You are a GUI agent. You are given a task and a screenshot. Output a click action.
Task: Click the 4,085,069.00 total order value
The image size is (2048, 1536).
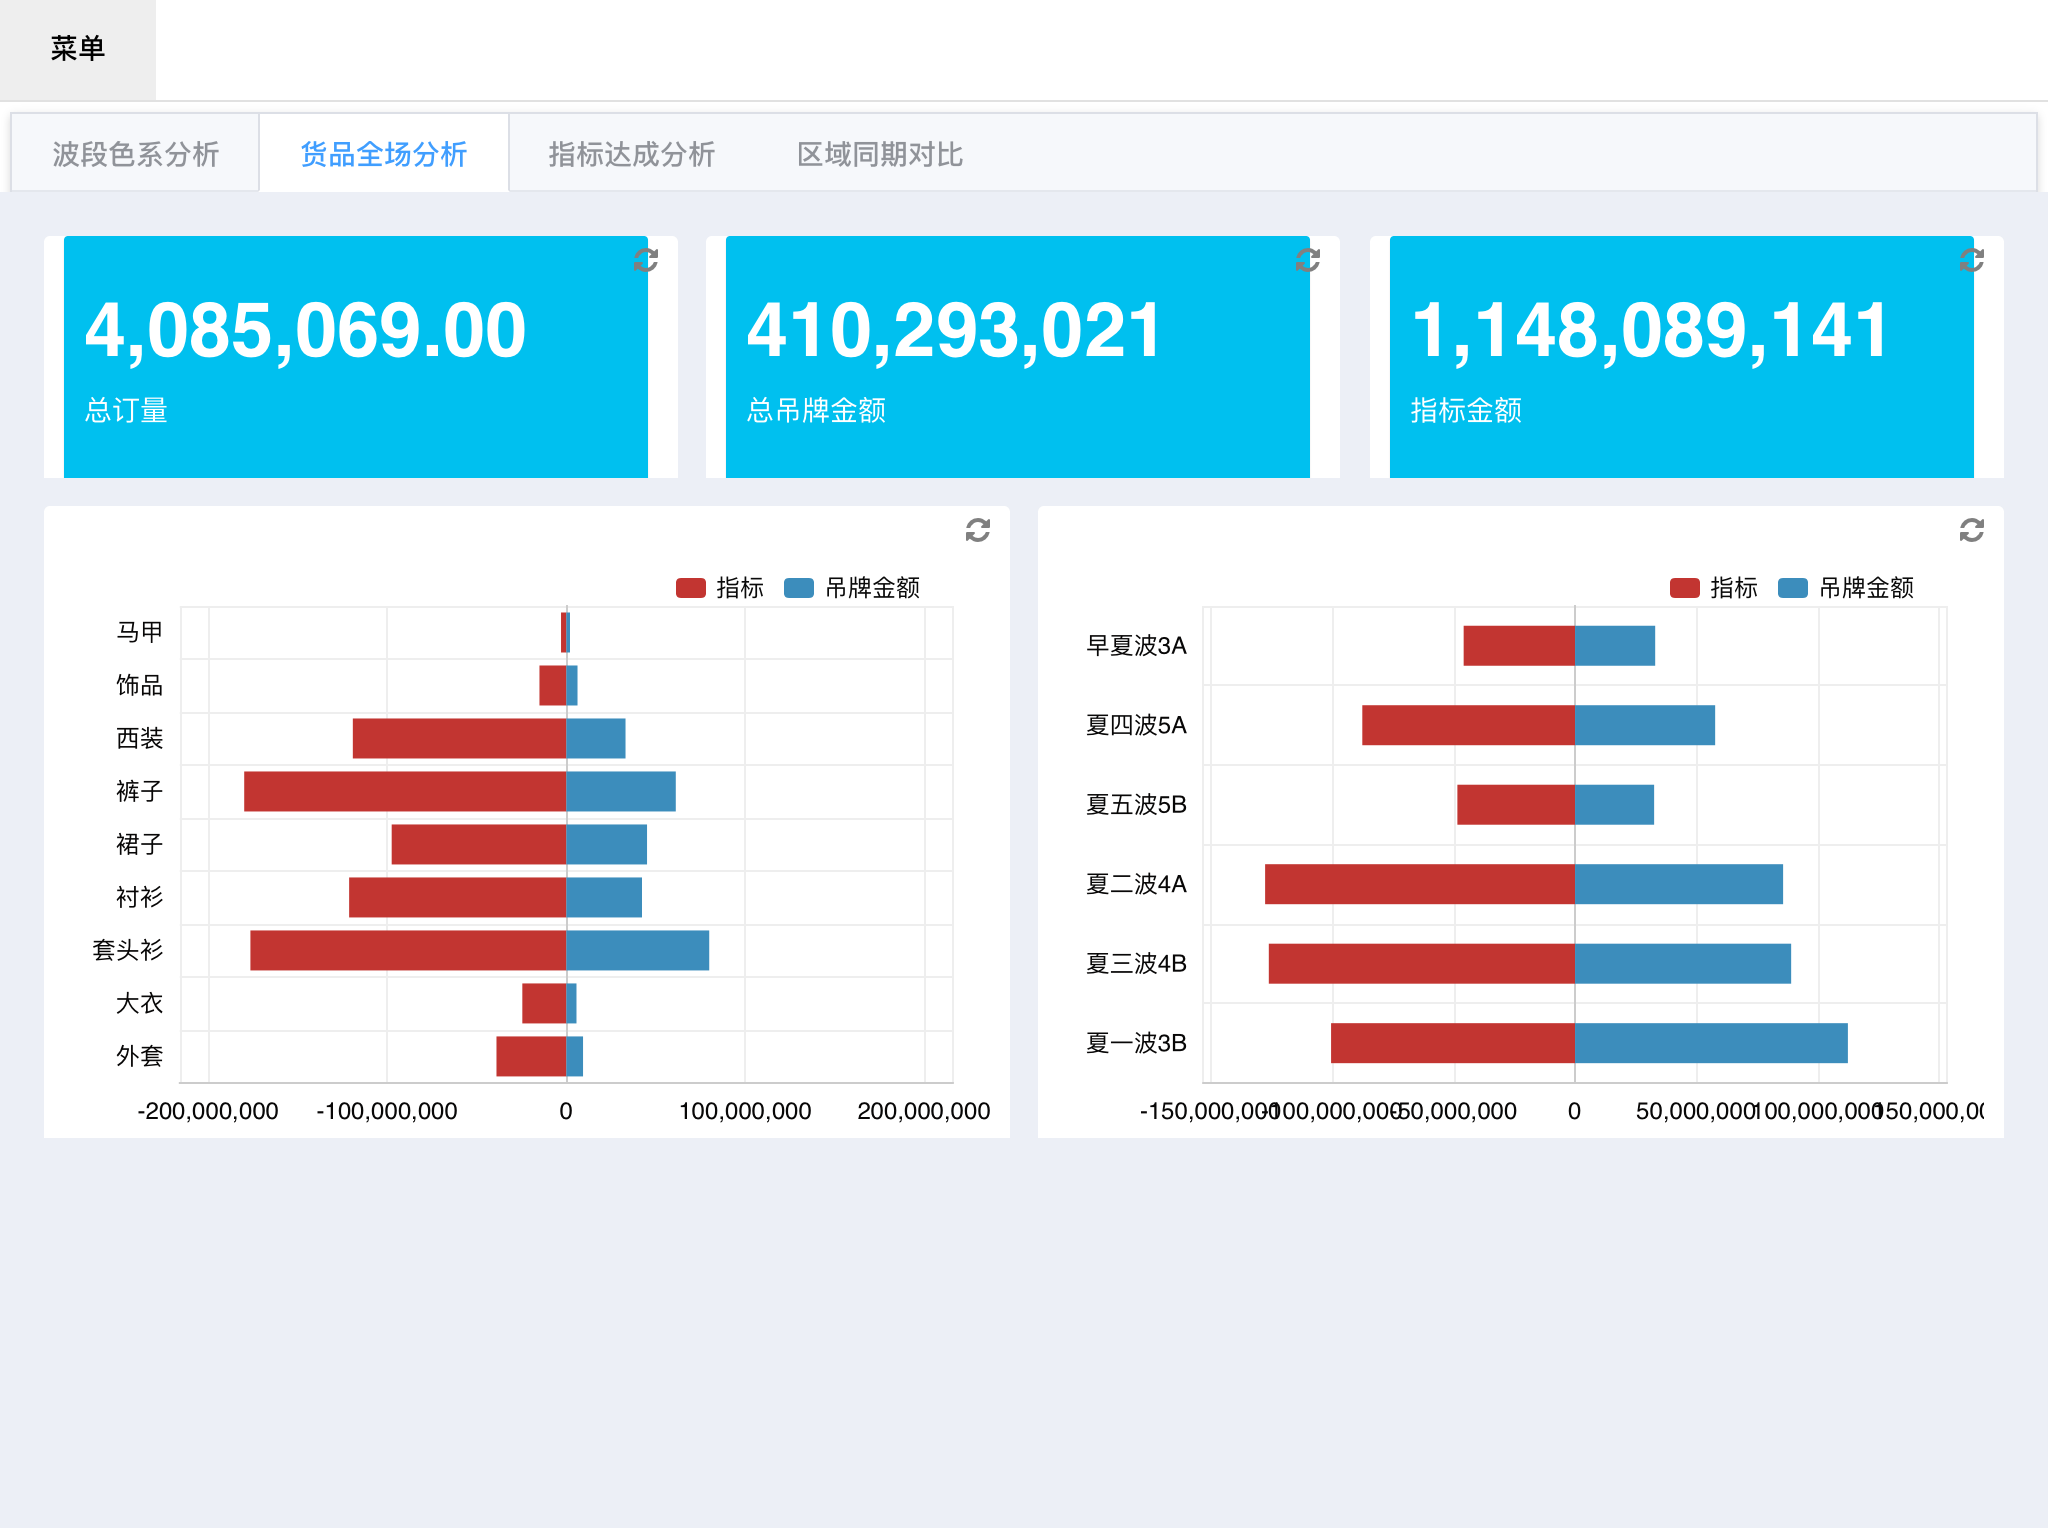point(305,331)
